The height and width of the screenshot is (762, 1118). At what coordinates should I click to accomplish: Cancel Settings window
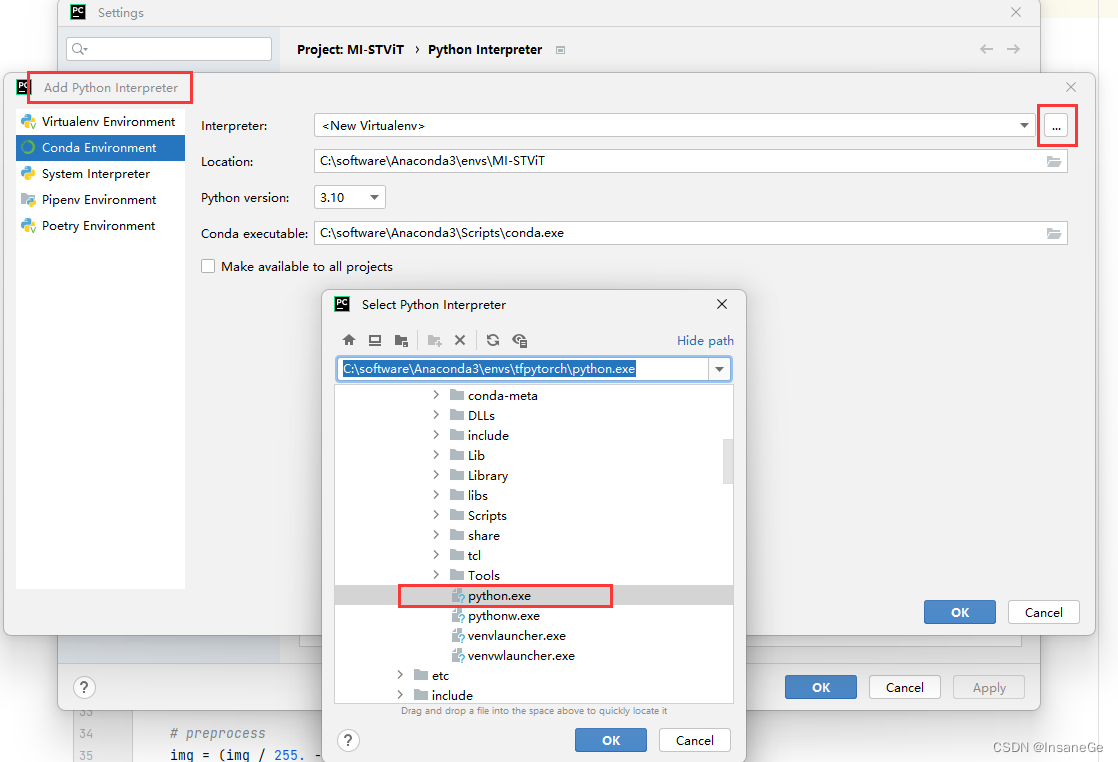click(x=905, y=687)
